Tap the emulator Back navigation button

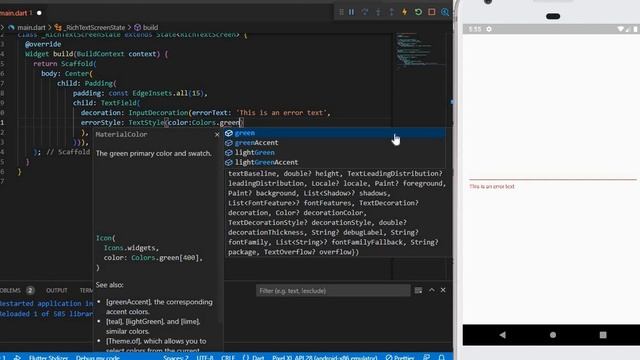pos(502,335)
